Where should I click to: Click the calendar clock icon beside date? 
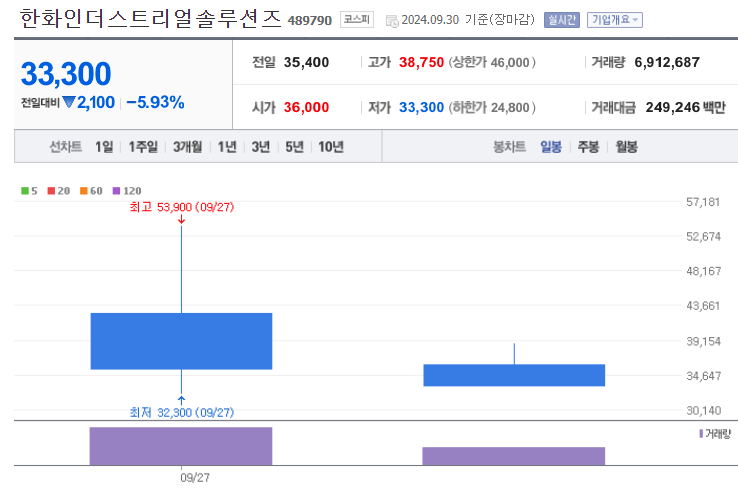pos(392,21)
